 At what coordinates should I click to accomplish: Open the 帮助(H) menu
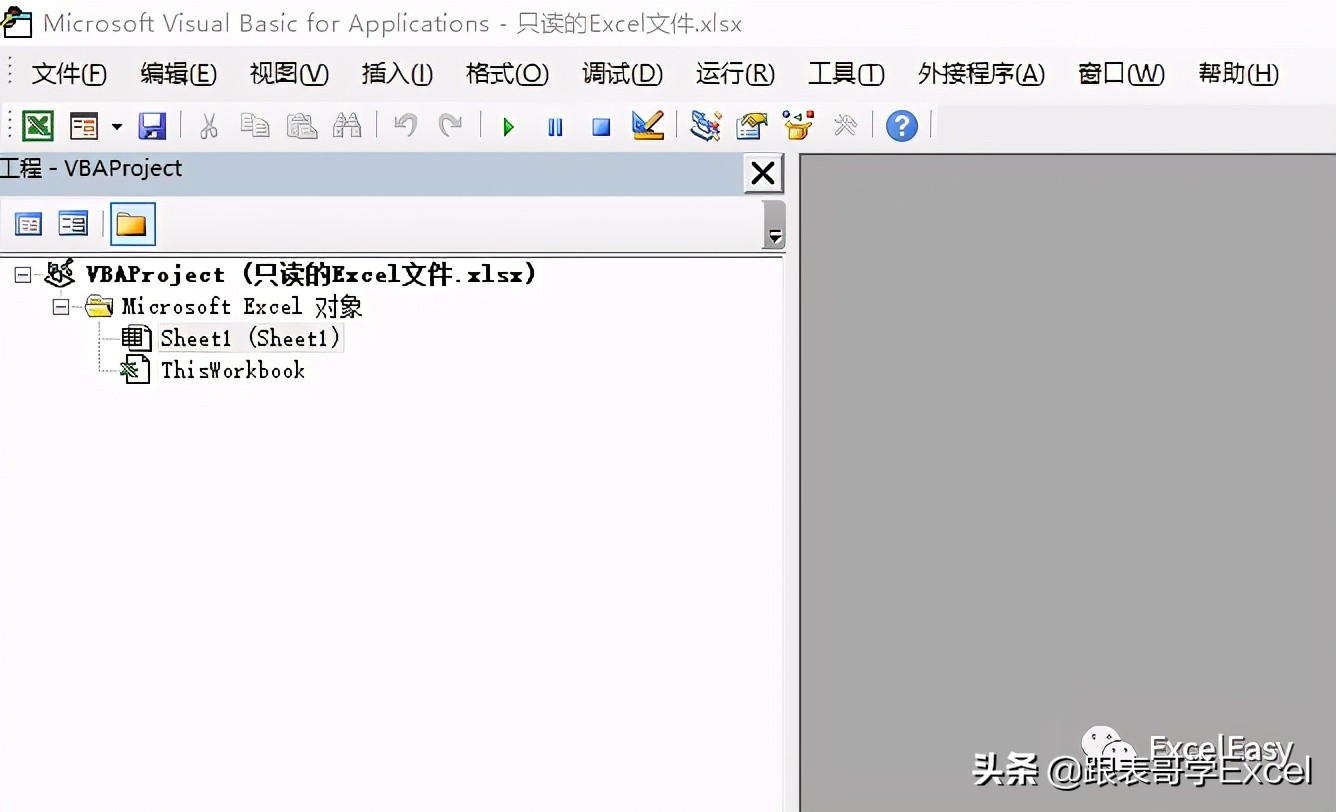pyautogui.click(x=1238, y=74)
